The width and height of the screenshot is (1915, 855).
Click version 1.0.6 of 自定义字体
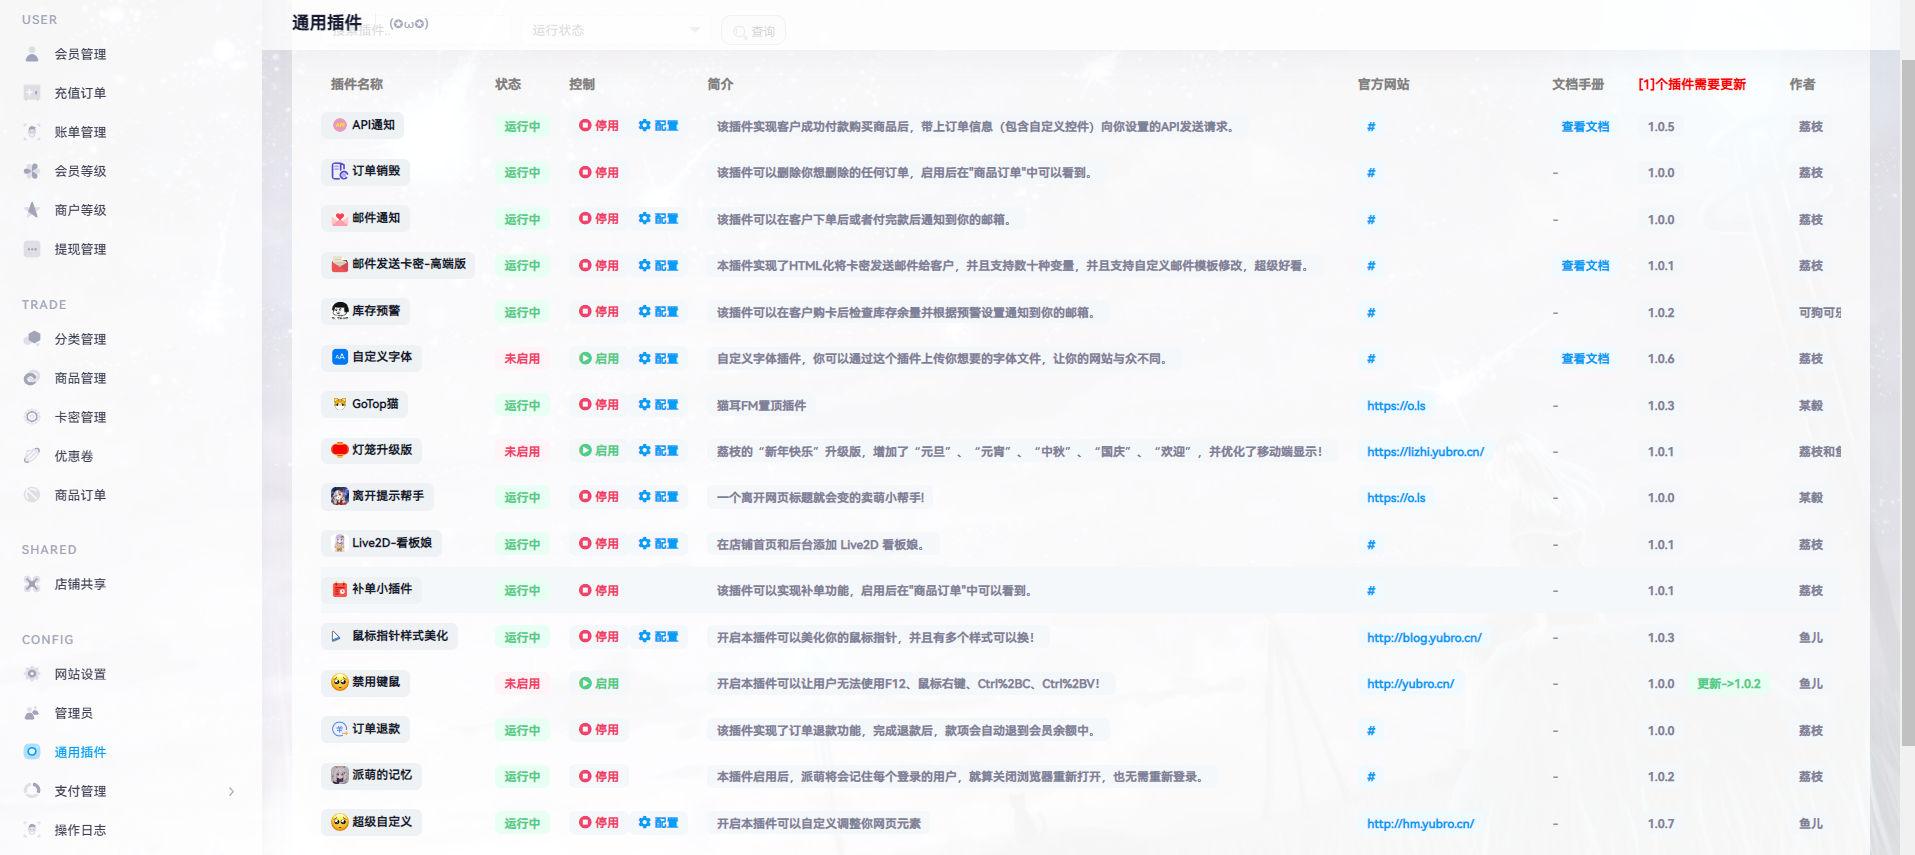pos(1661,359)
